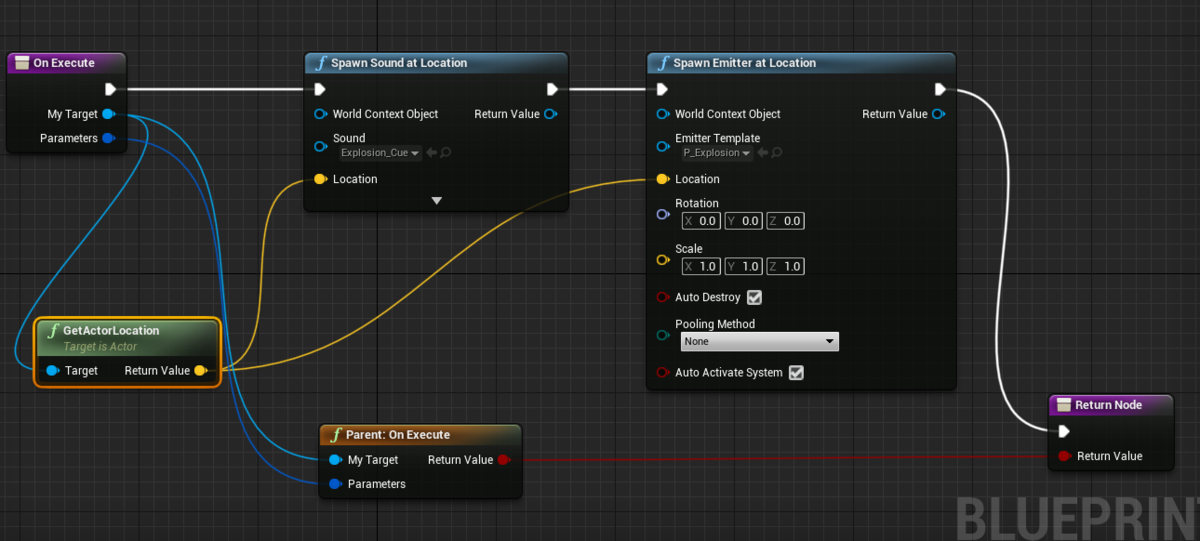The height and width of the screenshot is (541, 1200).
Task: Click the Rotation X value field
Action: [x=700, y=221]
